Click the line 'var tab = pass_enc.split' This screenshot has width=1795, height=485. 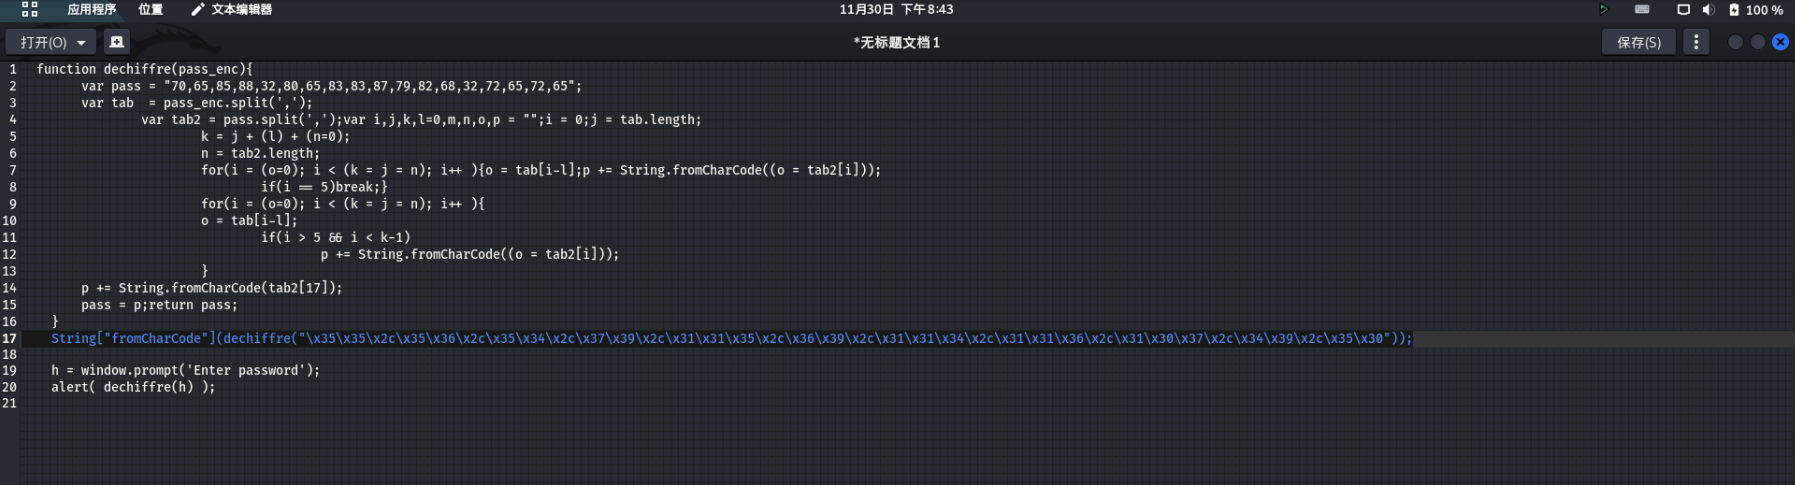pyautogui.click(x=197, y=103)
